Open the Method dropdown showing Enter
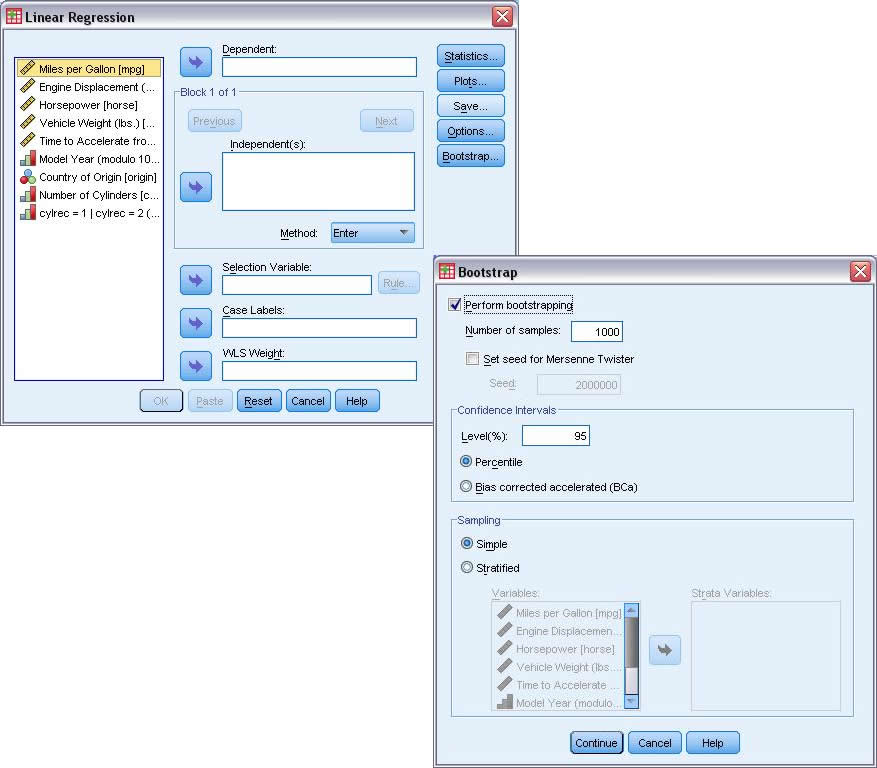This screenshot has width=877, height=768. point(373,233)
